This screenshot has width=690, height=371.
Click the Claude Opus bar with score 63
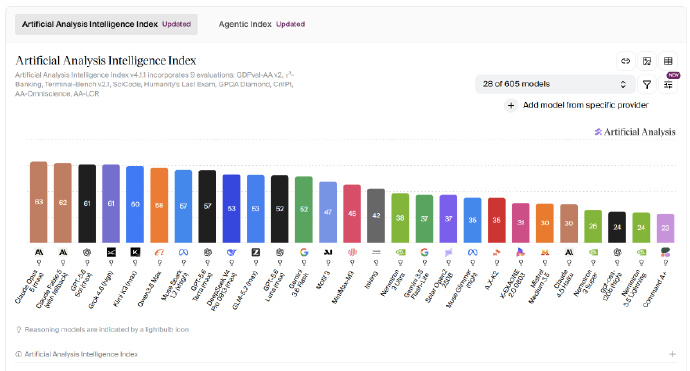[39, 202]
